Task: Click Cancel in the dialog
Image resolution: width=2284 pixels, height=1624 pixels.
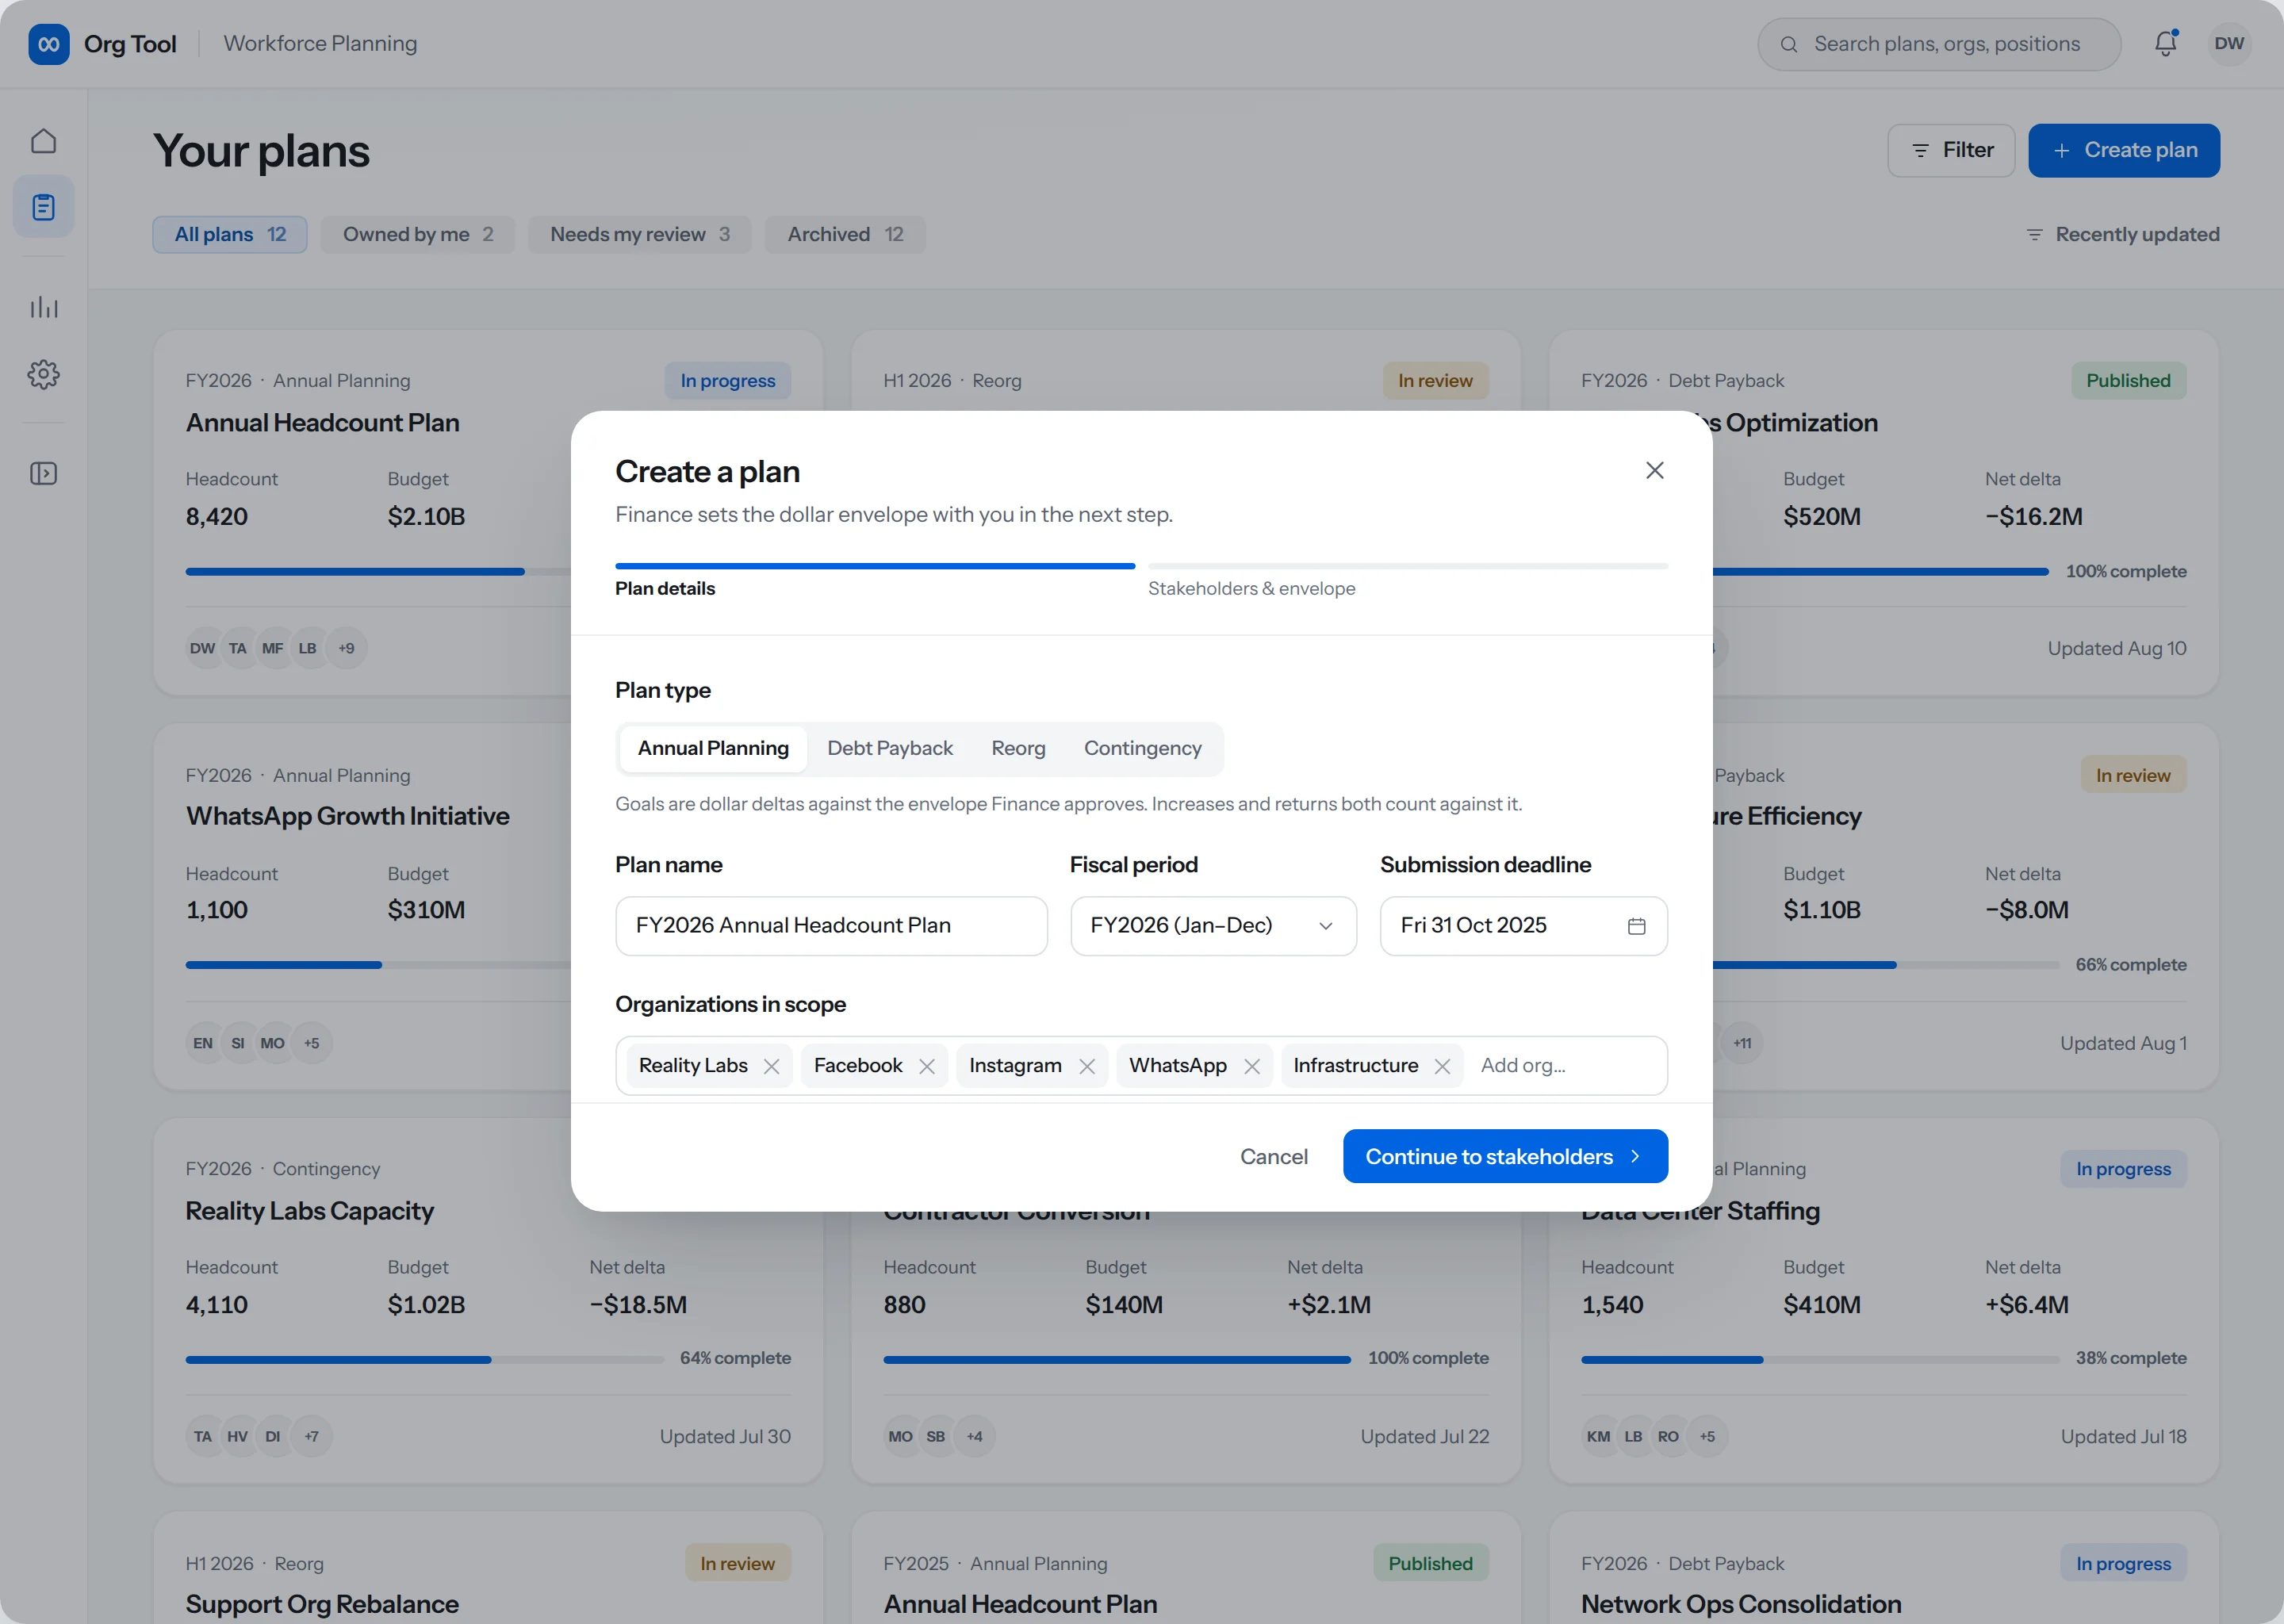Action: click(1273, 1156)
